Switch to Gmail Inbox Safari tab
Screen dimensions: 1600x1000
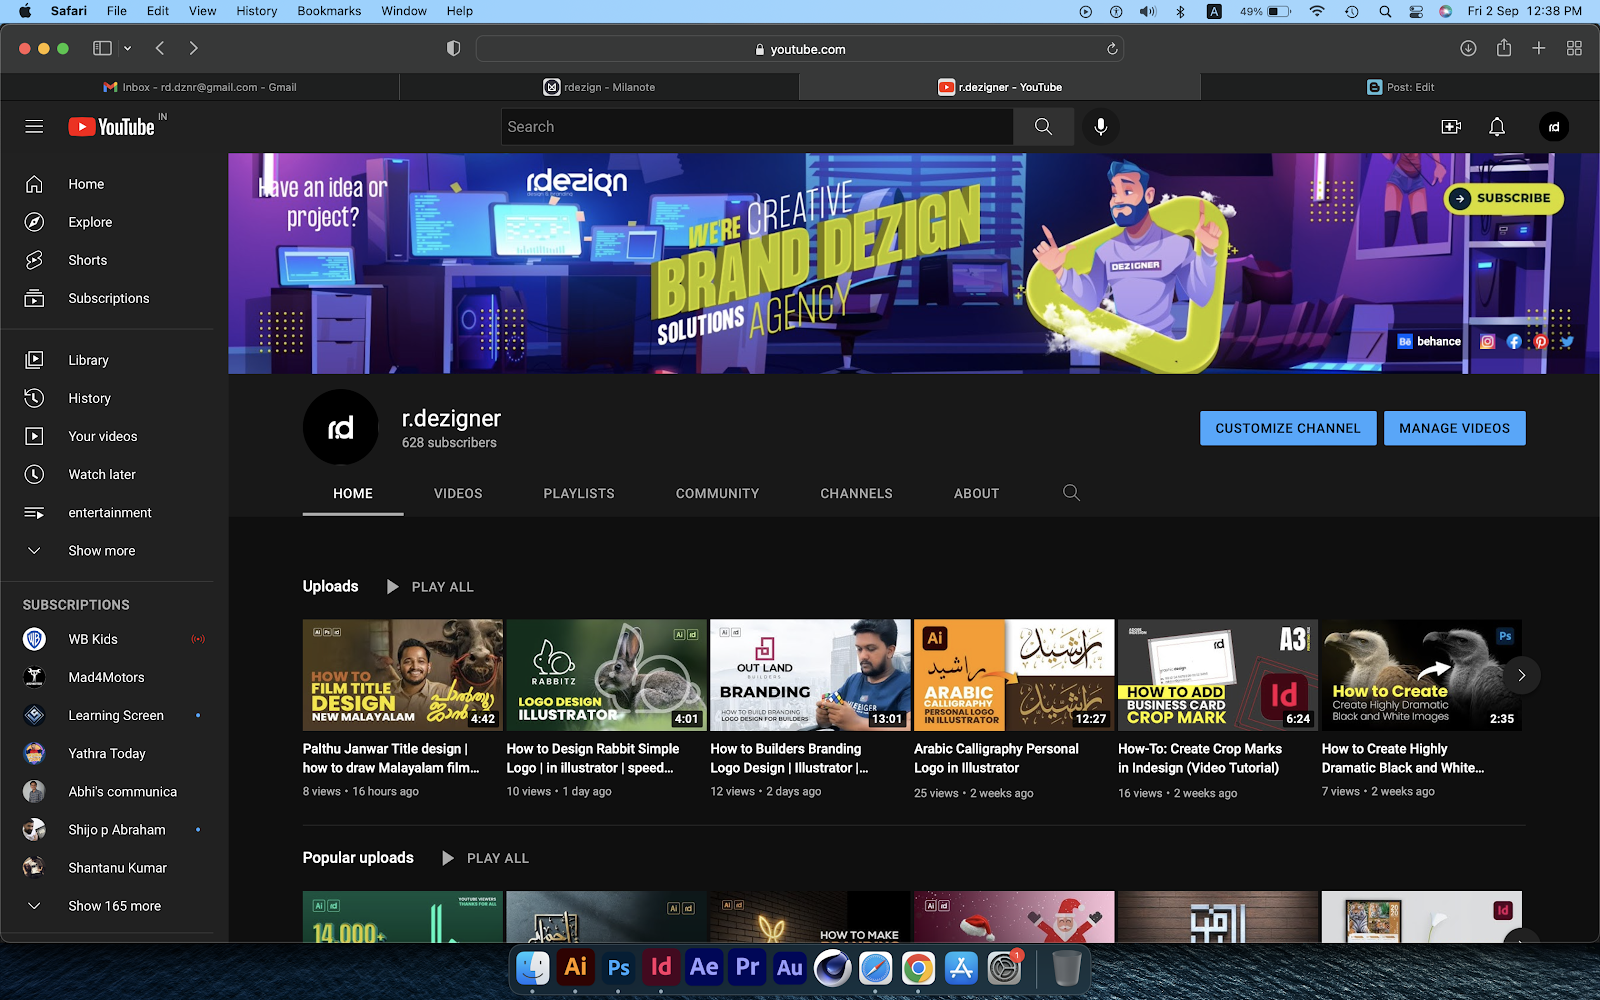pyautogui.click(x=200, y=87)
